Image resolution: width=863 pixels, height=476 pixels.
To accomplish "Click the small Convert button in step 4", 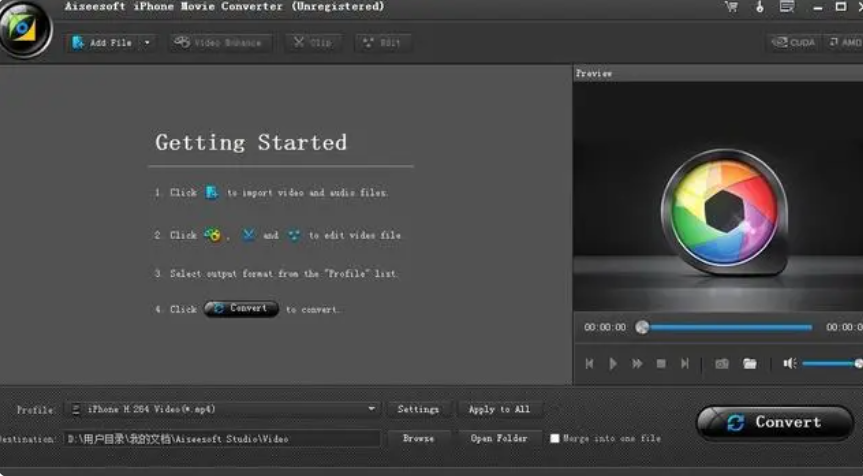I will 241,309.
